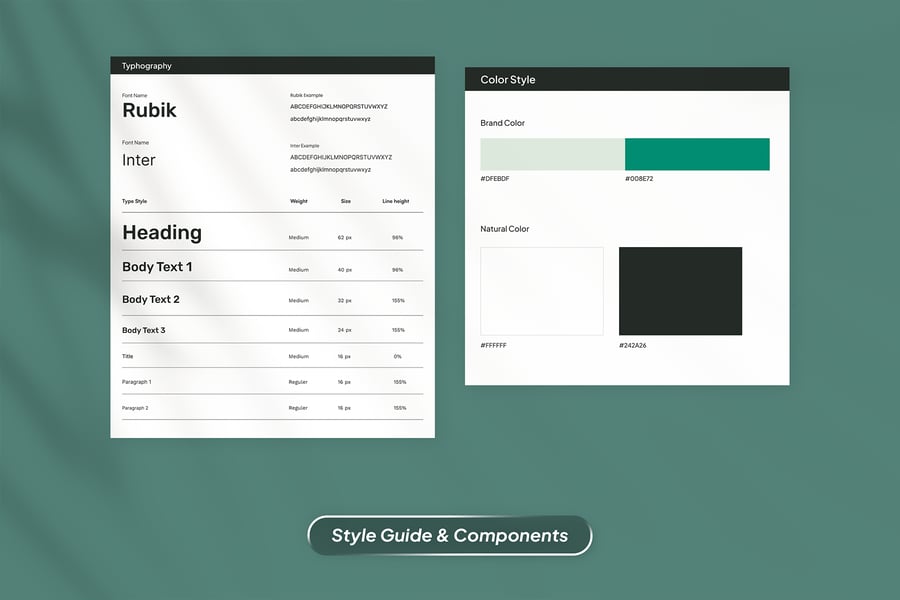
Task: Click the Paragraph 2 style row
Action: 135,408
